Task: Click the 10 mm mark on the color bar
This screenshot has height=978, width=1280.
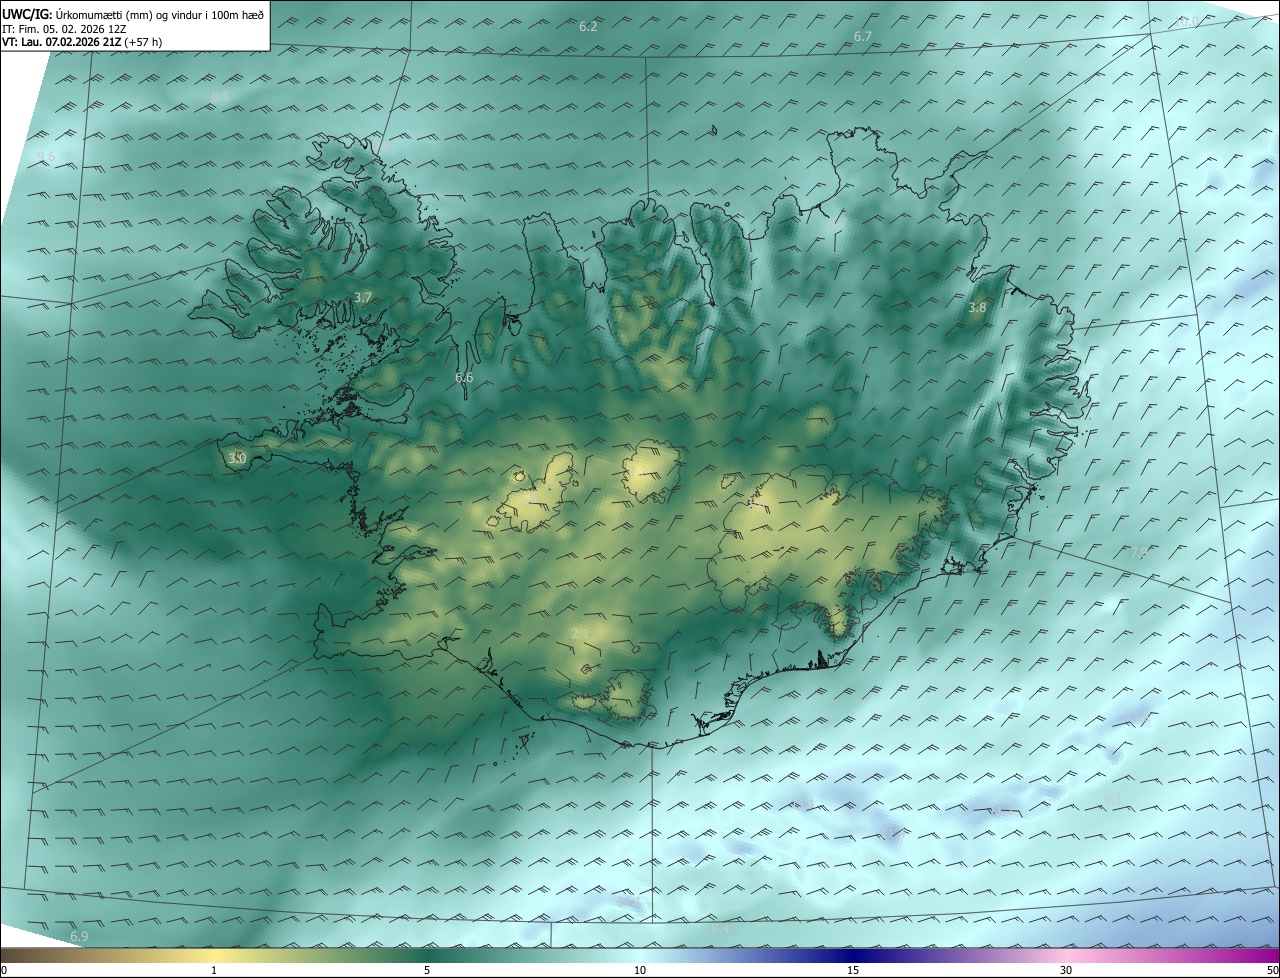Action: pyautogui.click(x=640, y=970)
